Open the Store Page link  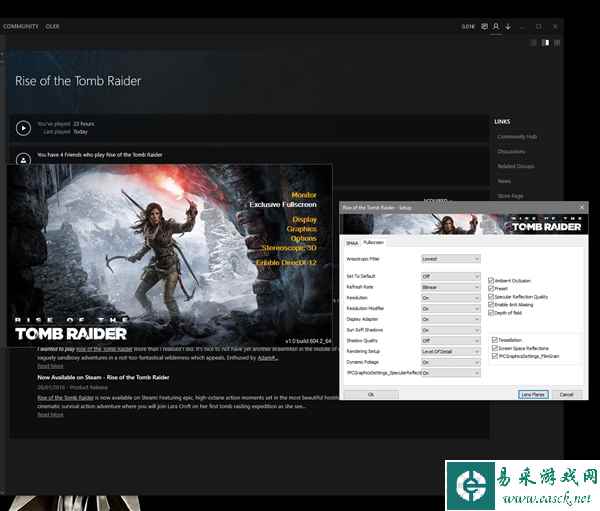click(510, 196)
